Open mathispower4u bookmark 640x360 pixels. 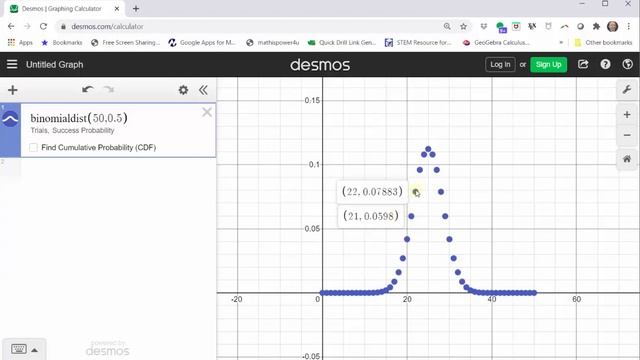273,42
